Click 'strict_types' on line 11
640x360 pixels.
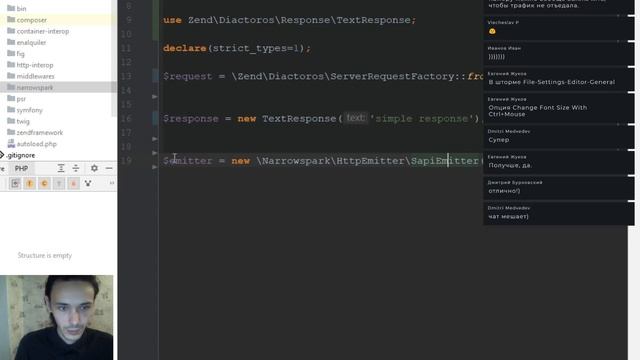click(249, 48)
